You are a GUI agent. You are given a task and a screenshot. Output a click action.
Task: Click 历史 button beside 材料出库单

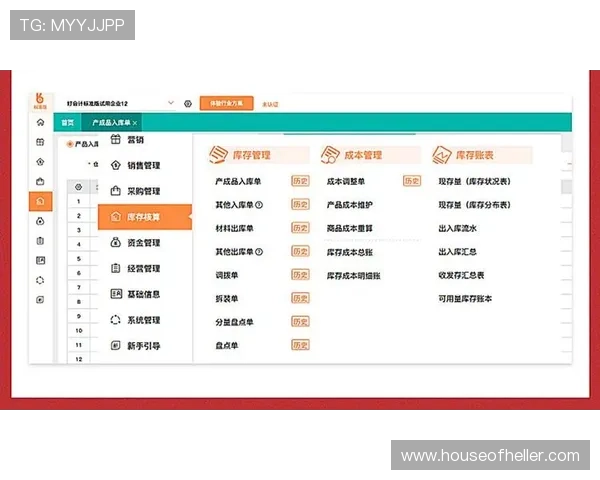click(300, 228)
